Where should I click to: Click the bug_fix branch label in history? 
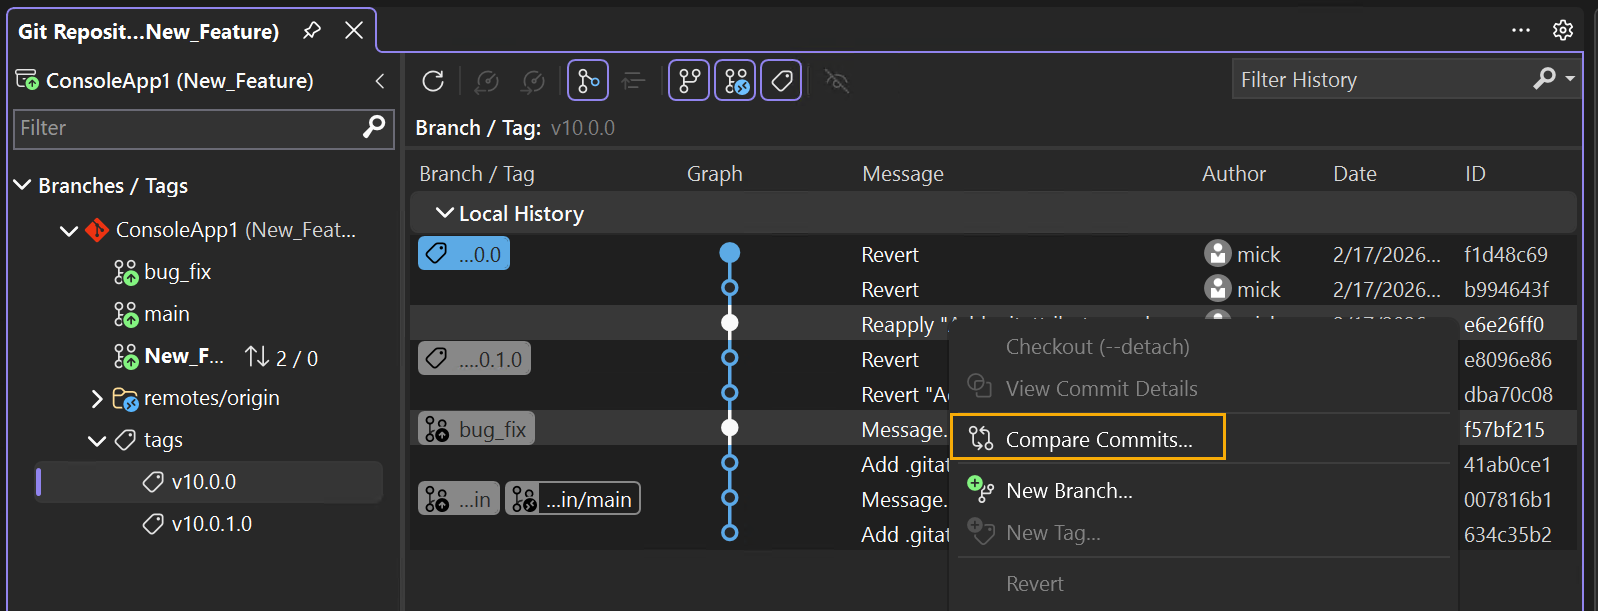[477, 429]
